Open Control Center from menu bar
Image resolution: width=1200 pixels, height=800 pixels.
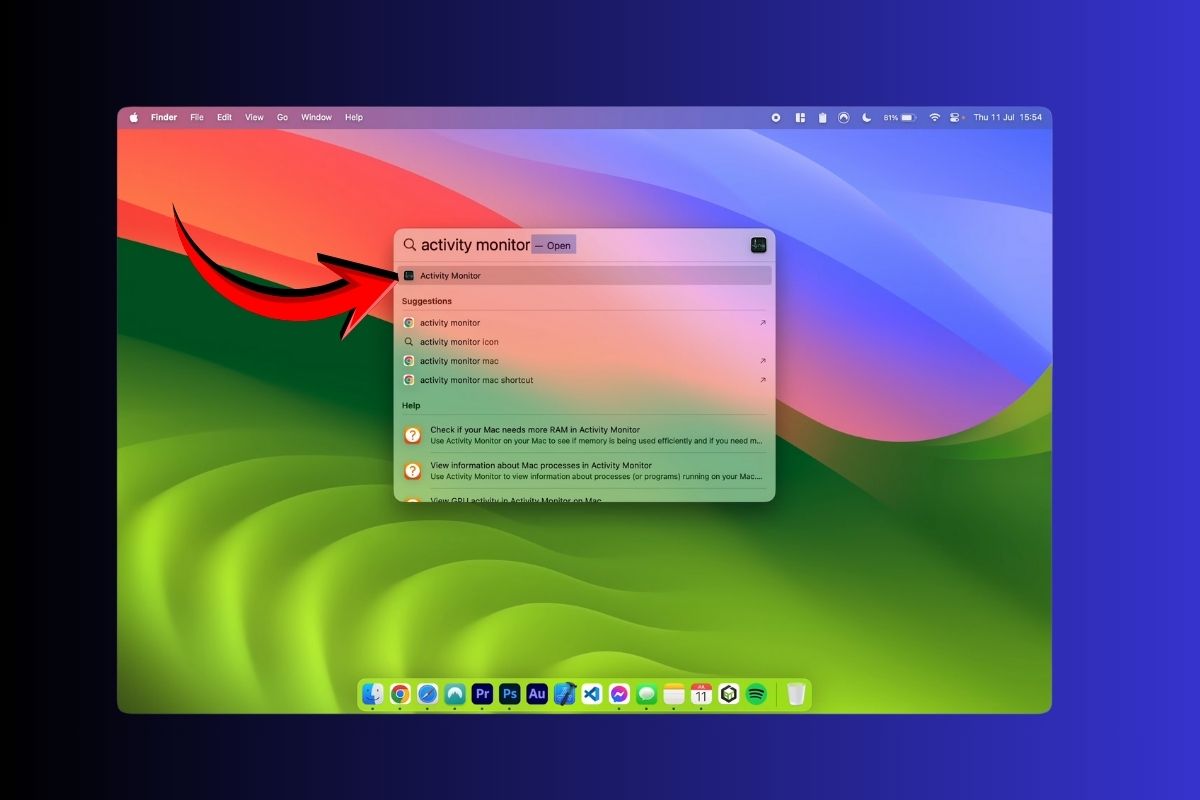955,117
